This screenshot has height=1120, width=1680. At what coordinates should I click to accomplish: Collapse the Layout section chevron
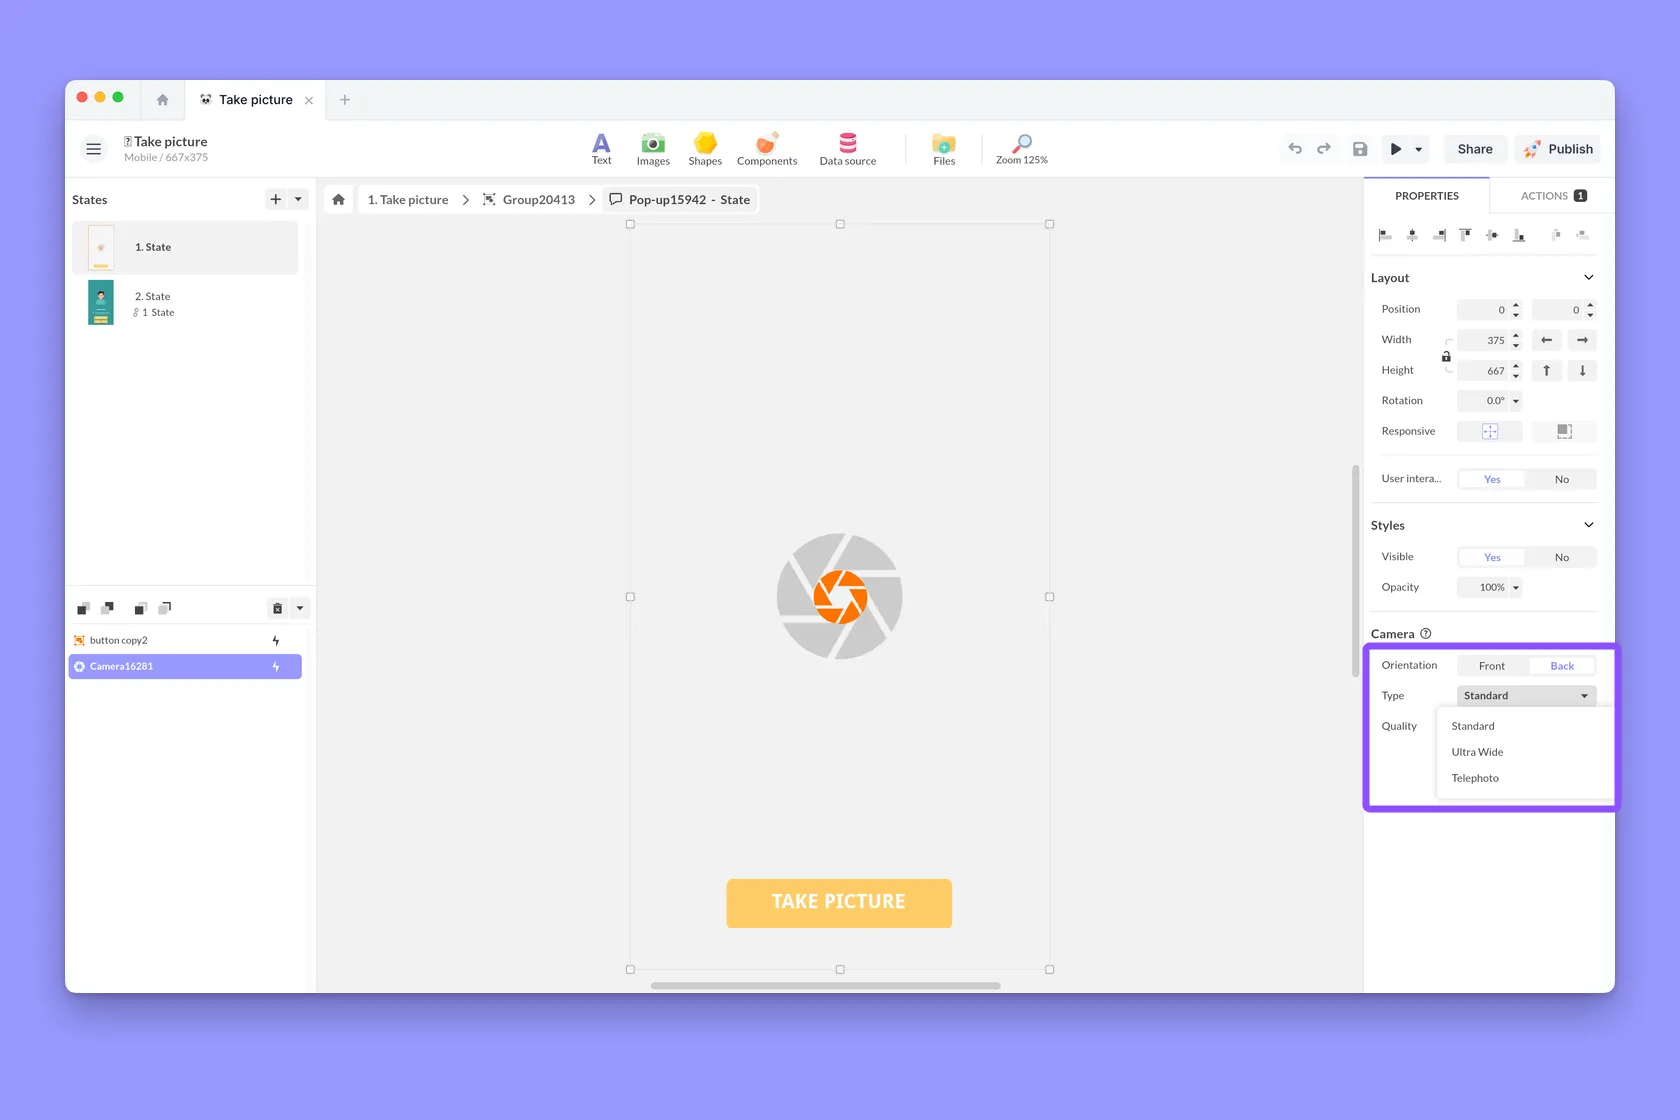pyautogui.click(x=1589, y=277)
